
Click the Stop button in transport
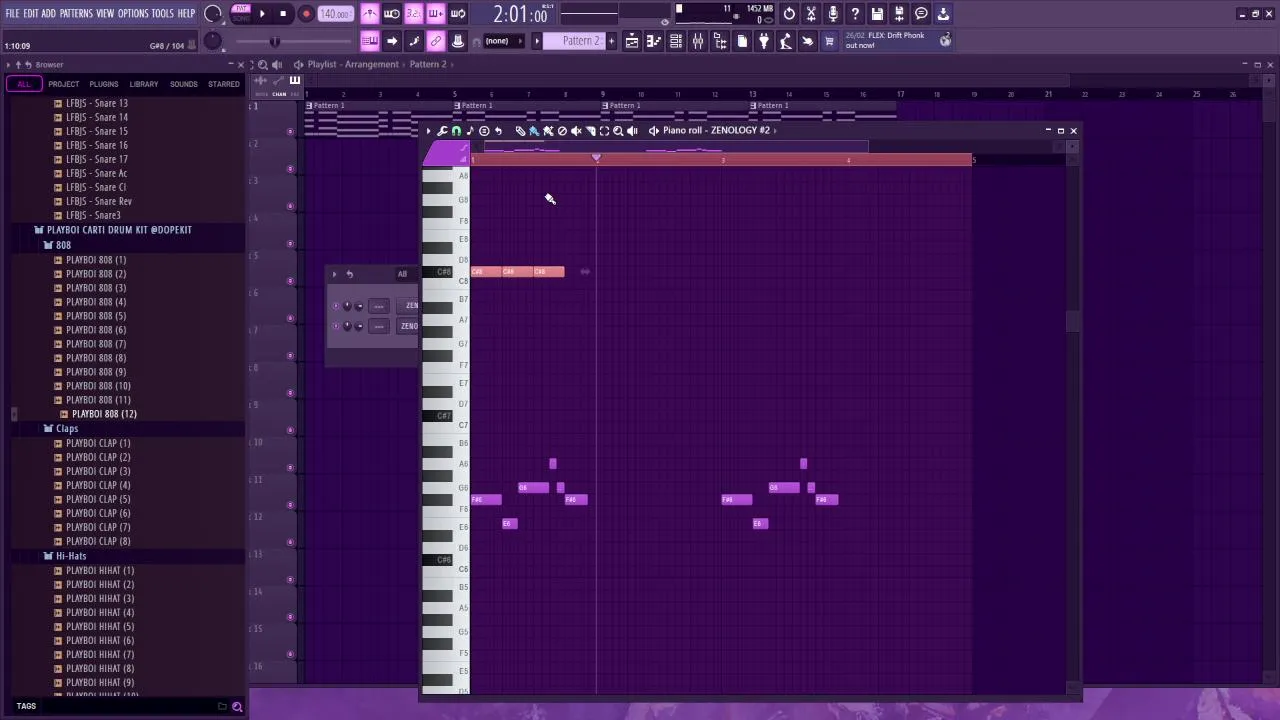click(x=283, y=14)
